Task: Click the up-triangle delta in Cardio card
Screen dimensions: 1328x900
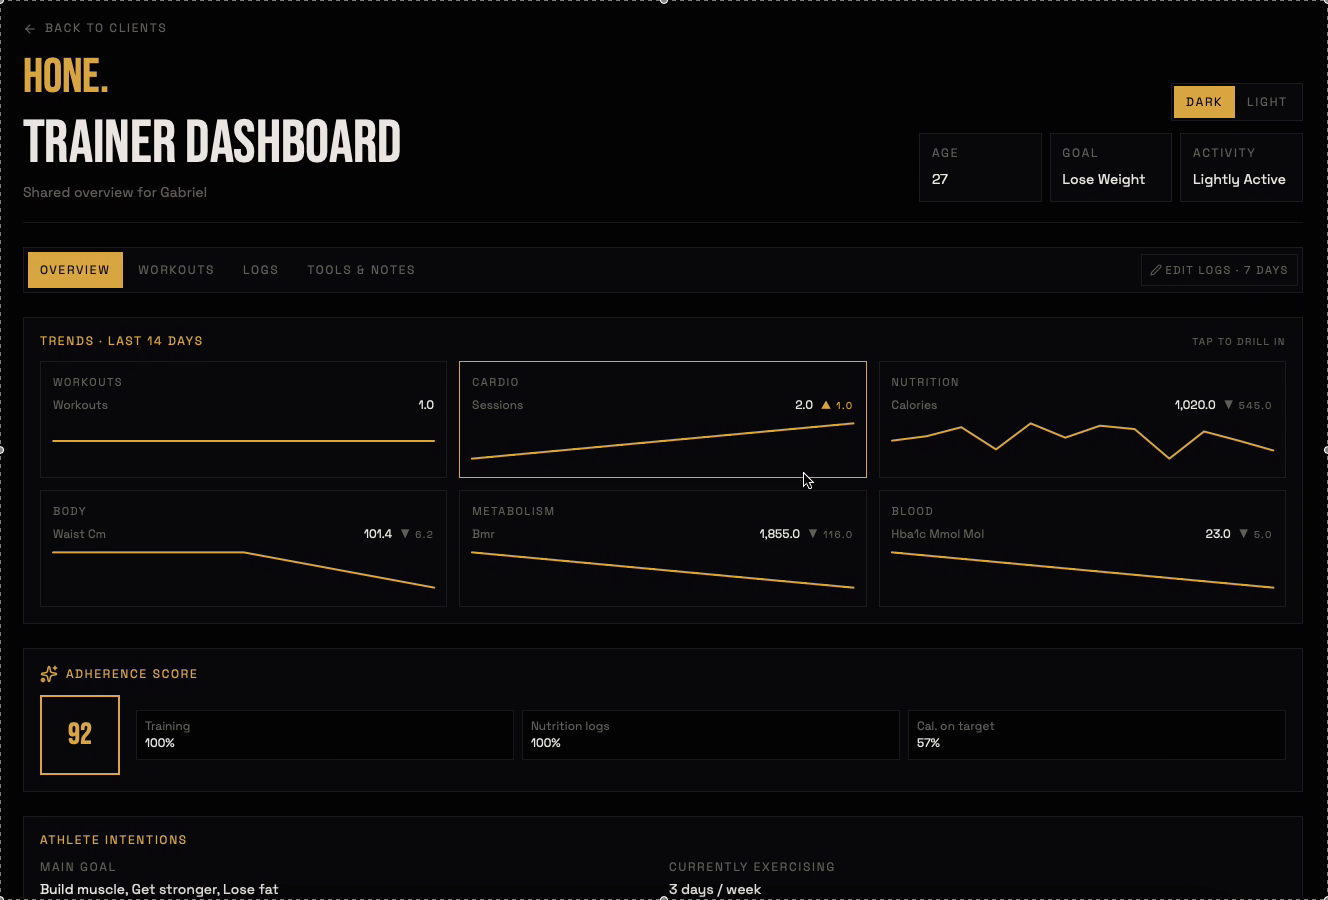Action: (837, 405)
